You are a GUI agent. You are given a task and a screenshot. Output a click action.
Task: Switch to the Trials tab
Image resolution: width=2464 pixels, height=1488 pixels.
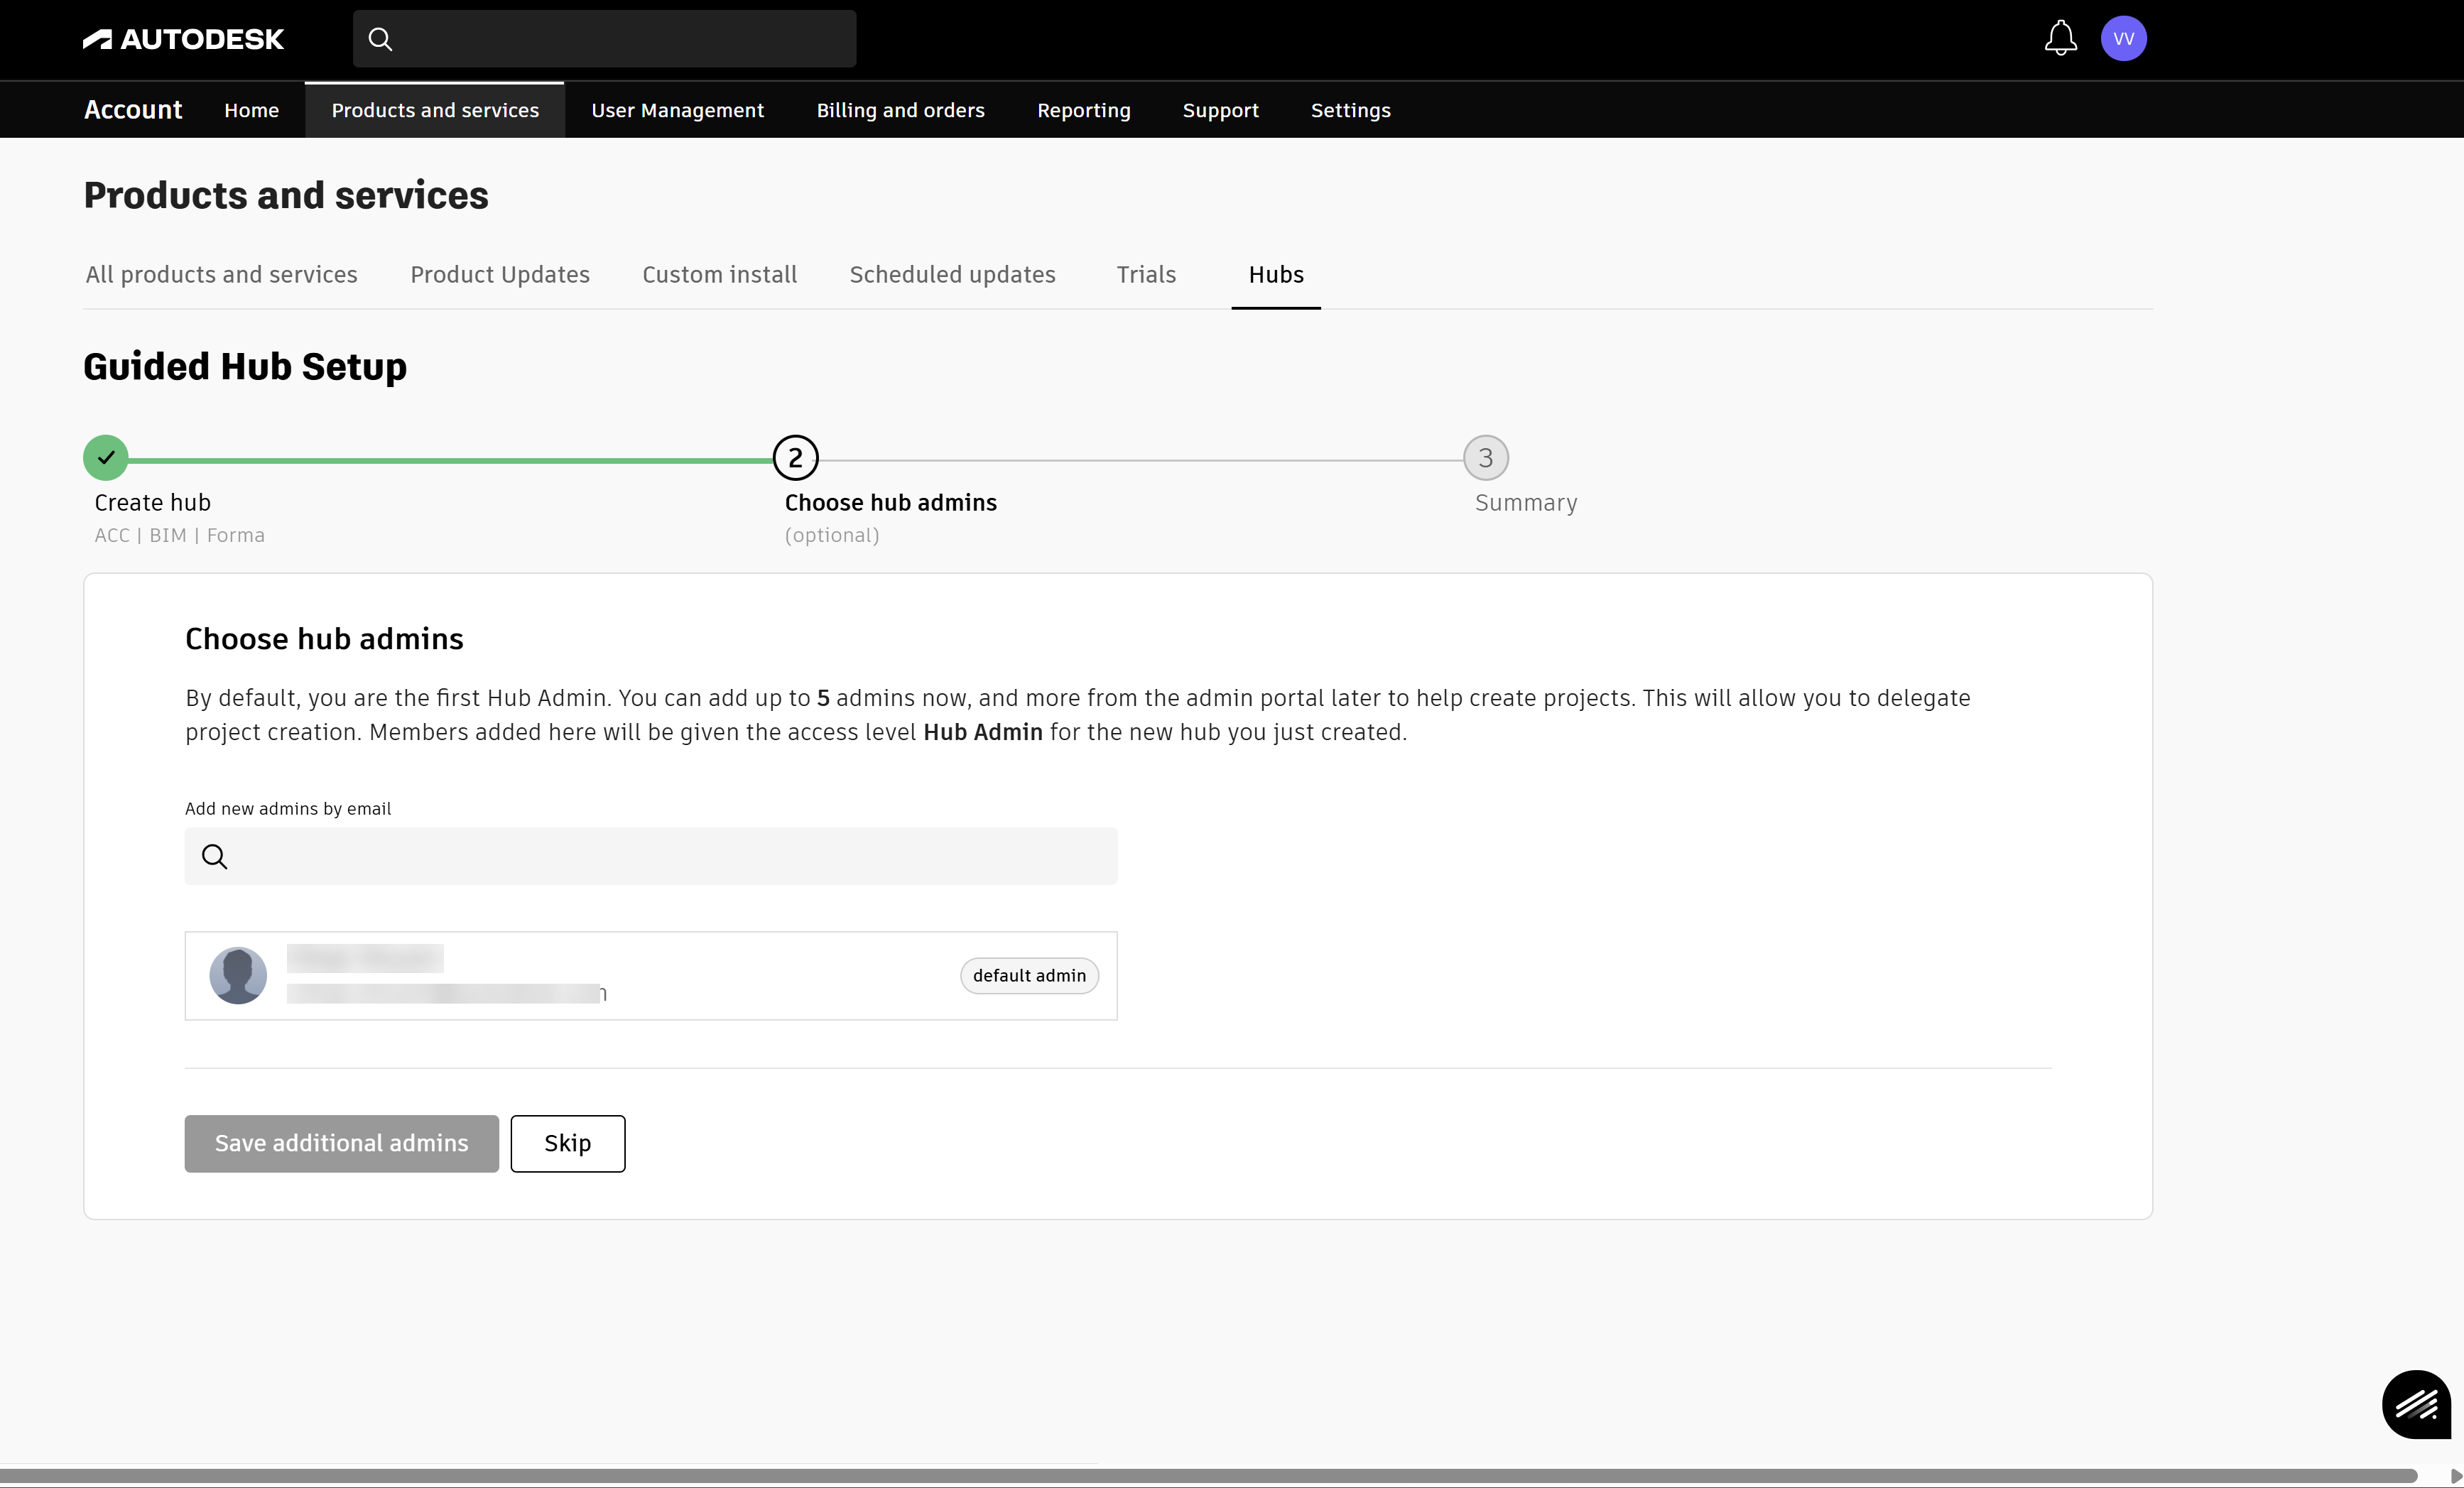[x=1146, y=274]
